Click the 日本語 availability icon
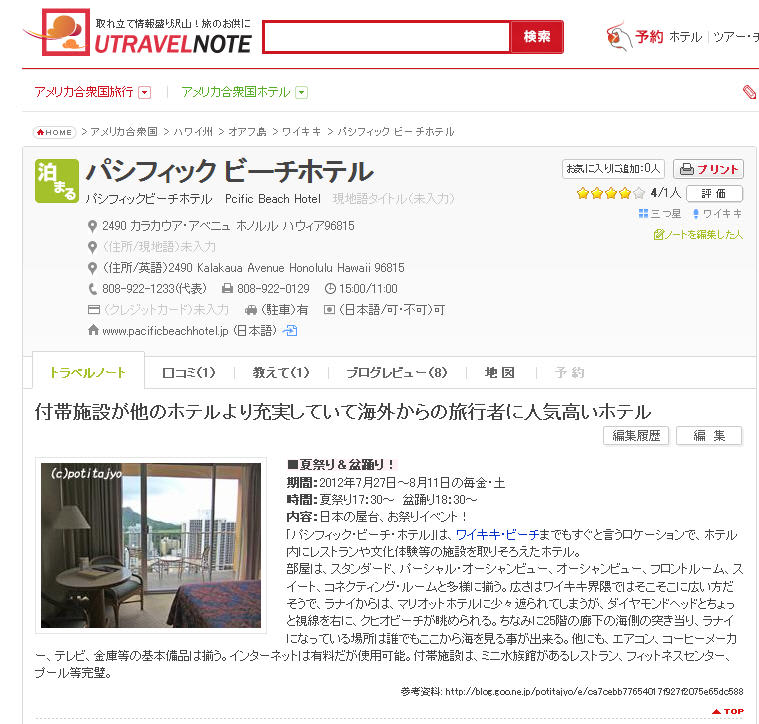The image size is (759, 724). 329,310
